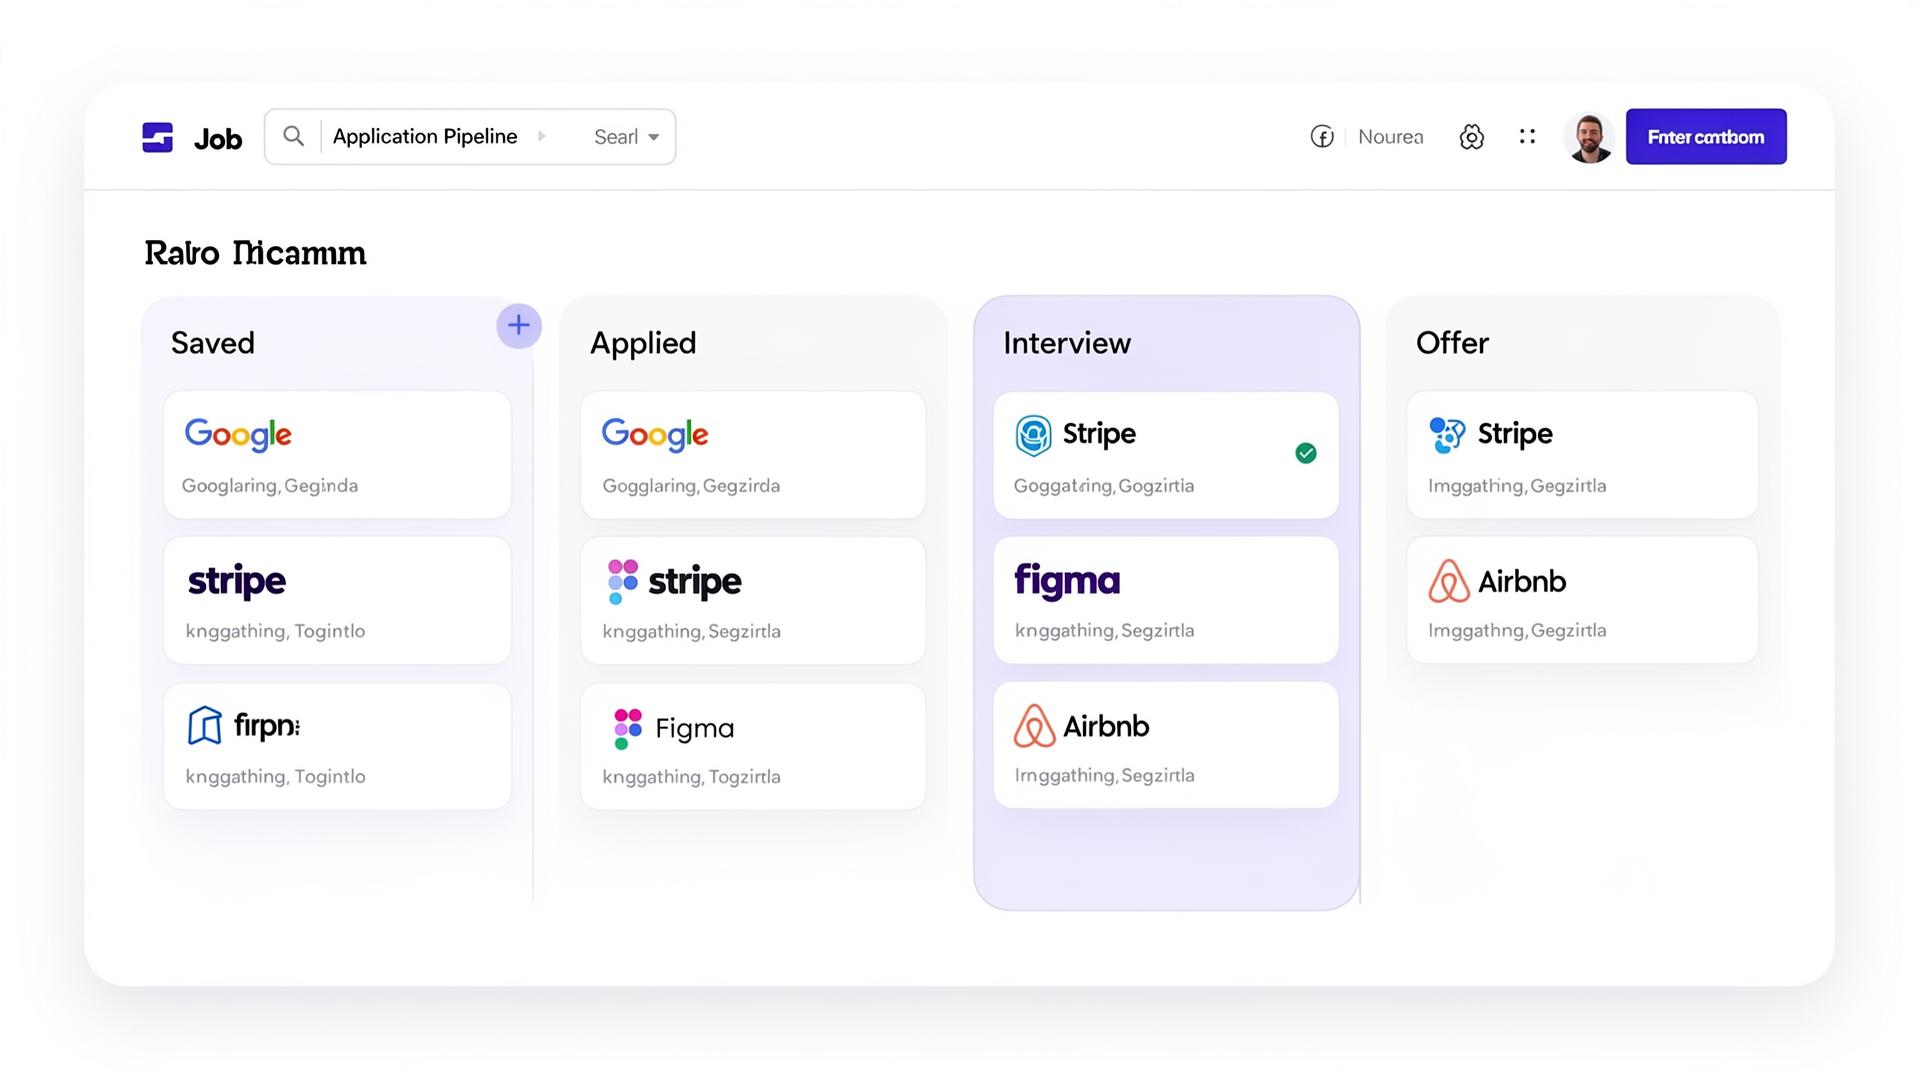The image size is (1920, 1080).
Task: Click the circular icon beside Nourea
Action: coord(1322,137)
